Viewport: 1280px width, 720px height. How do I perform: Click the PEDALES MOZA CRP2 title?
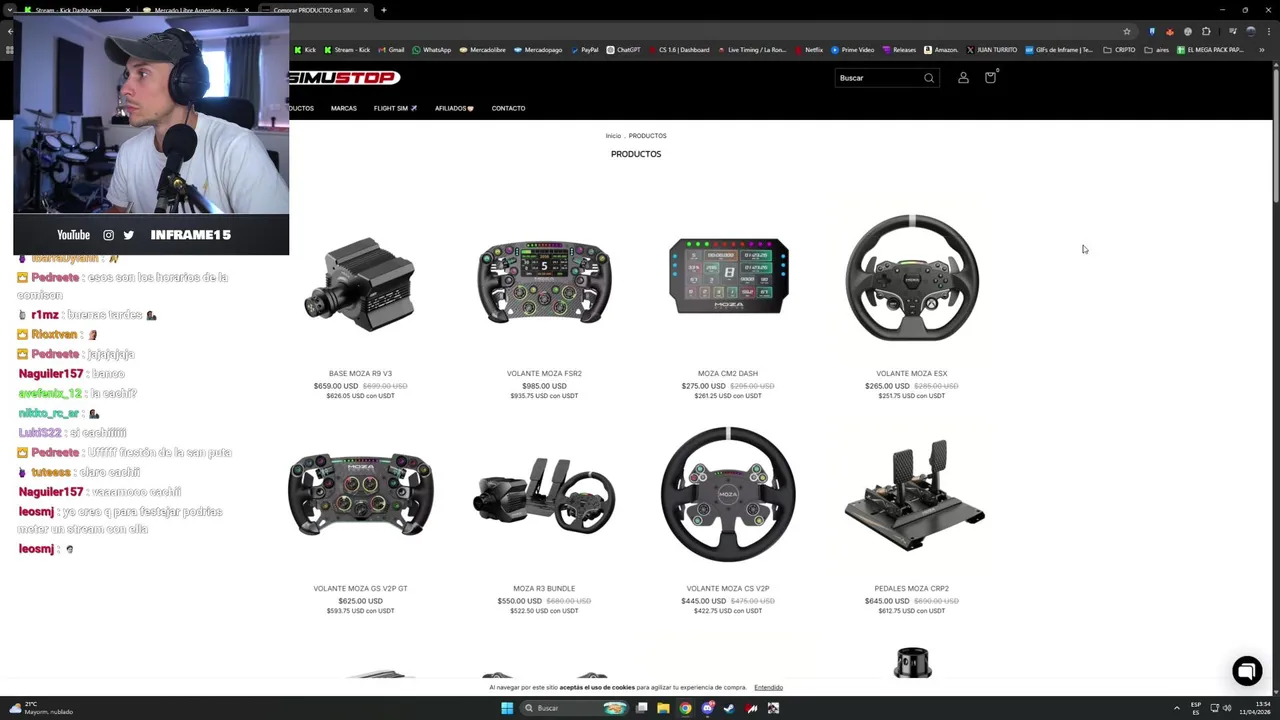(912, 589)
